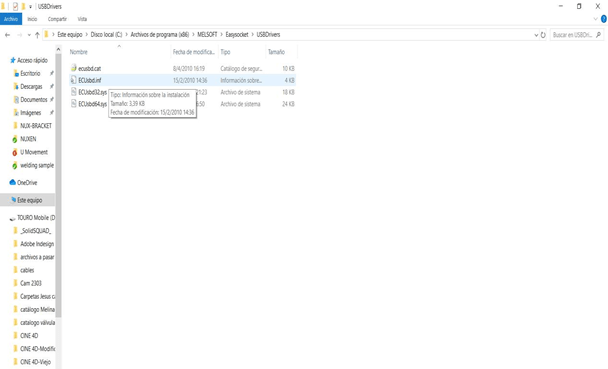608x369 pixels.
Task: Click the navigation pane scrollbar thumb
Action: [59, 186]
